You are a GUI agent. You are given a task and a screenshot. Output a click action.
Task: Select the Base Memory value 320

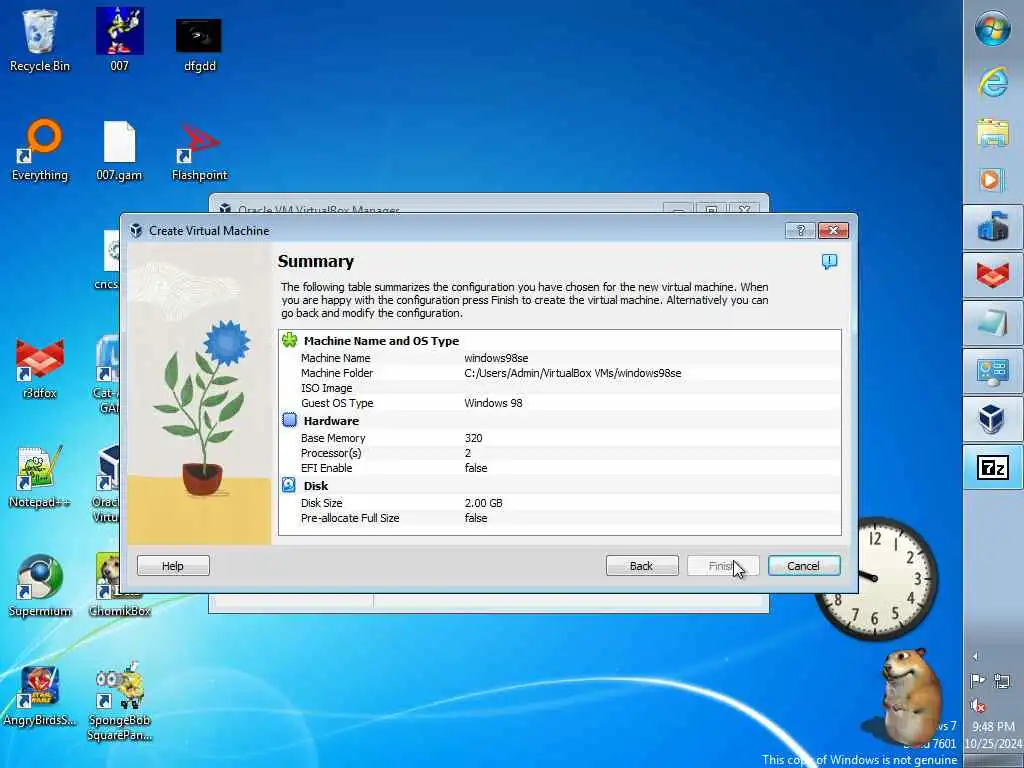click(x=473, y=438)
